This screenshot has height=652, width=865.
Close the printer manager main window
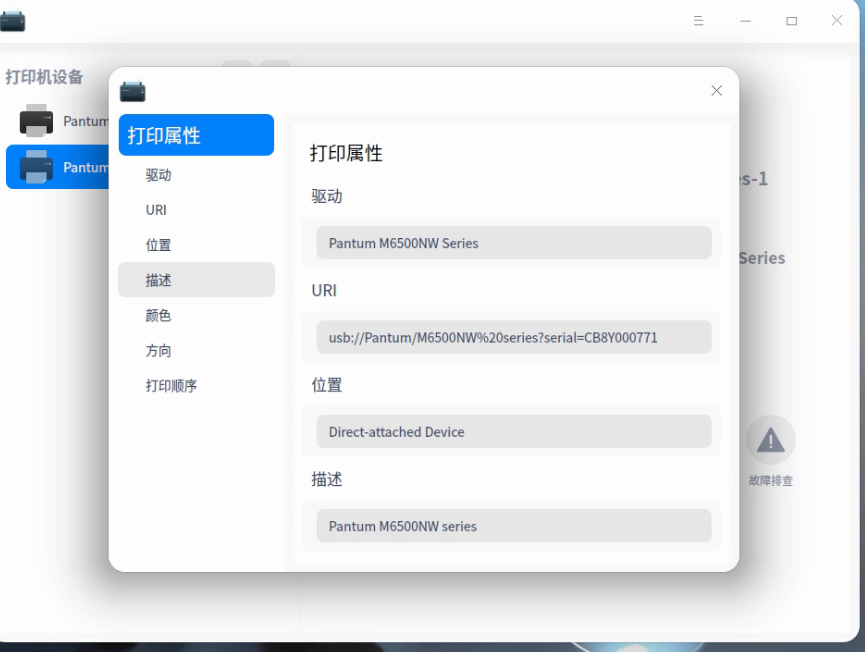(x=837, y=20)
